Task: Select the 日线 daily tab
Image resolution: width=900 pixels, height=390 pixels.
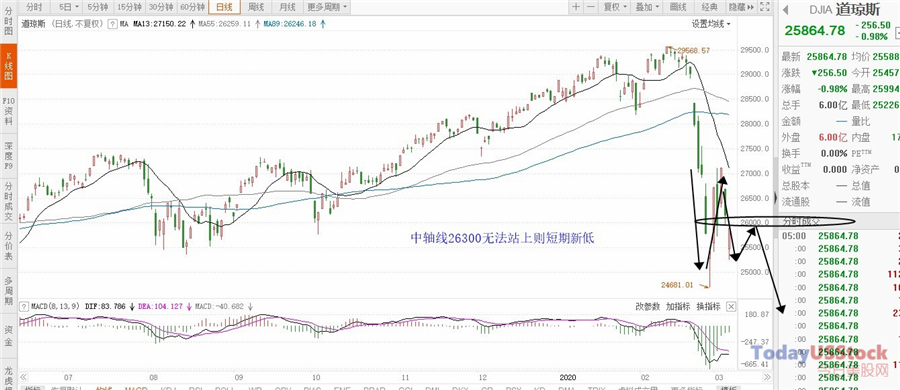Action: [x=224, y=7]
